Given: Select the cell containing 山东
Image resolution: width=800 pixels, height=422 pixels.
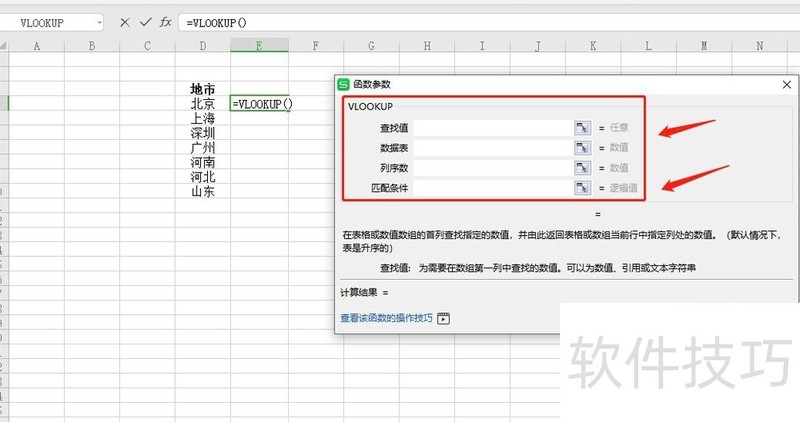Looking at the screenshot, I should click(x=203, y=192).
